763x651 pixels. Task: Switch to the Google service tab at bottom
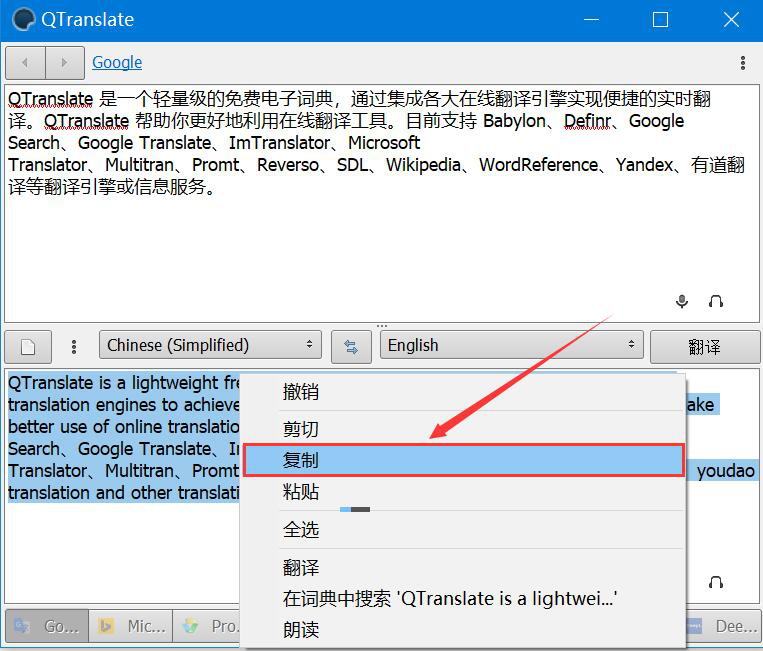tap(47, 626)
